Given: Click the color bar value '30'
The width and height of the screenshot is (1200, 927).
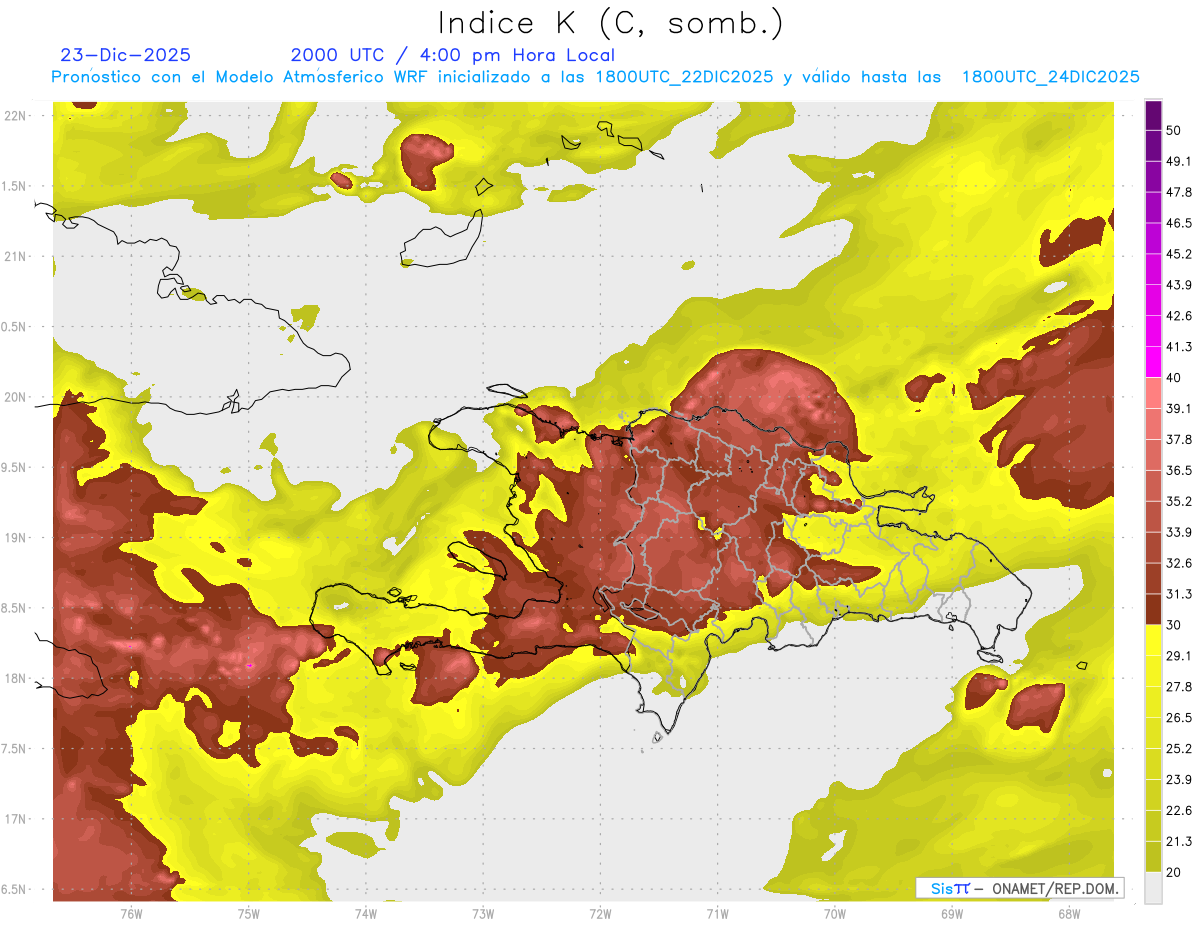Looking at the screenshot, I should tap(1174, 625).
